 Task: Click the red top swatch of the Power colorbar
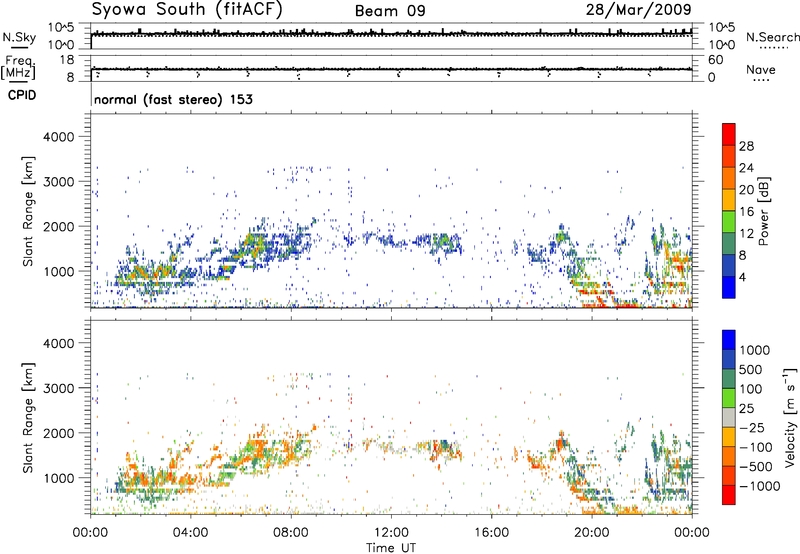click(729, 134)
